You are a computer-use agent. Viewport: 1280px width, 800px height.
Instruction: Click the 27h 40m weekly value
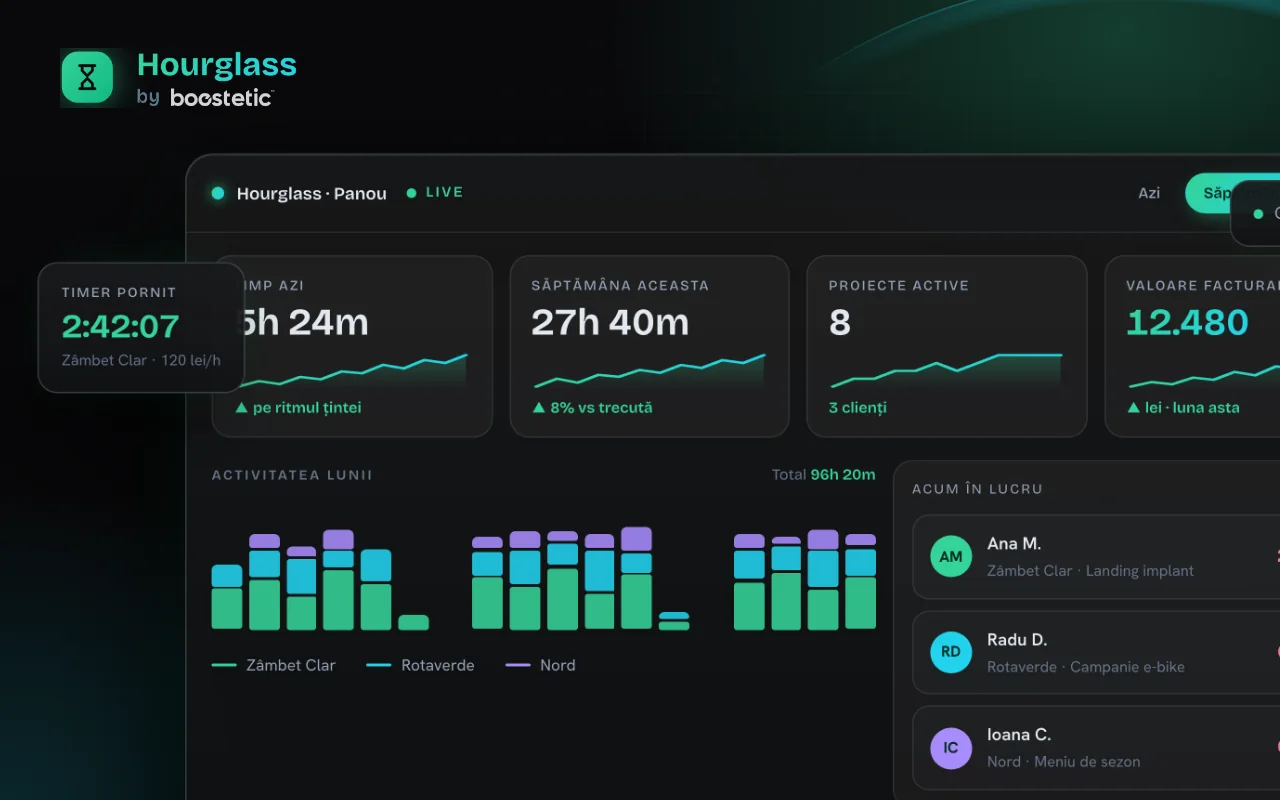coord(610,322)
